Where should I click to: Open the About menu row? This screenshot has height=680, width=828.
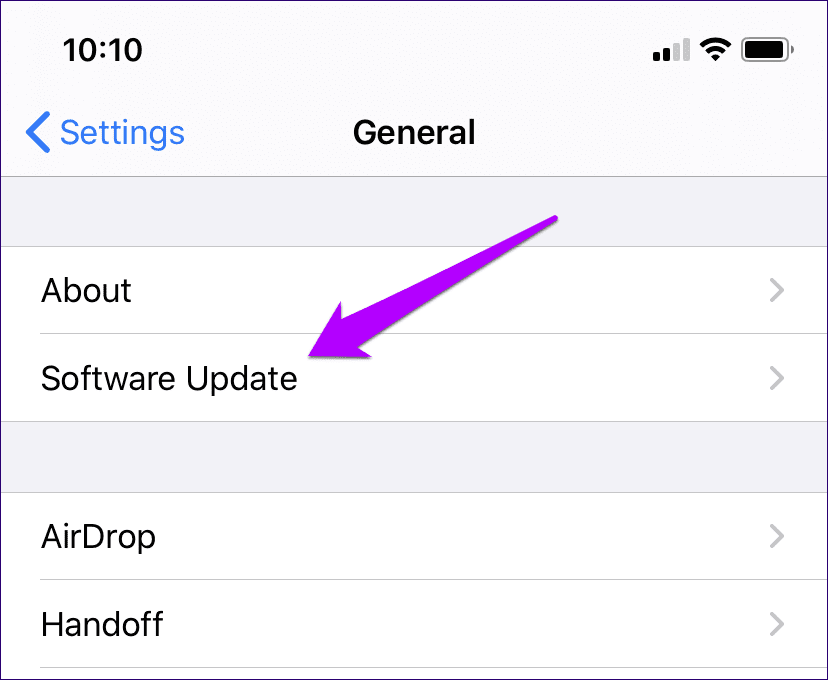coord(414,290)
